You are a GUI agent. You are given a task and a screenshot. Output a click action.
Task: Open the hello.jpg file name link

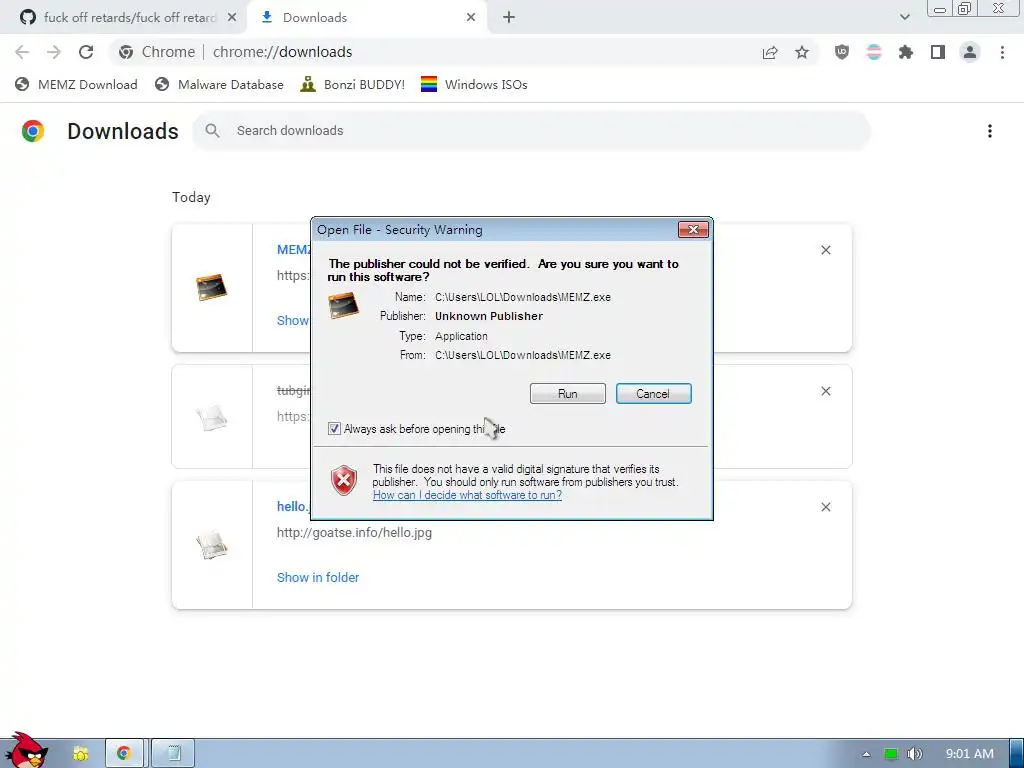pyautogui.click(x=292, y=507)
